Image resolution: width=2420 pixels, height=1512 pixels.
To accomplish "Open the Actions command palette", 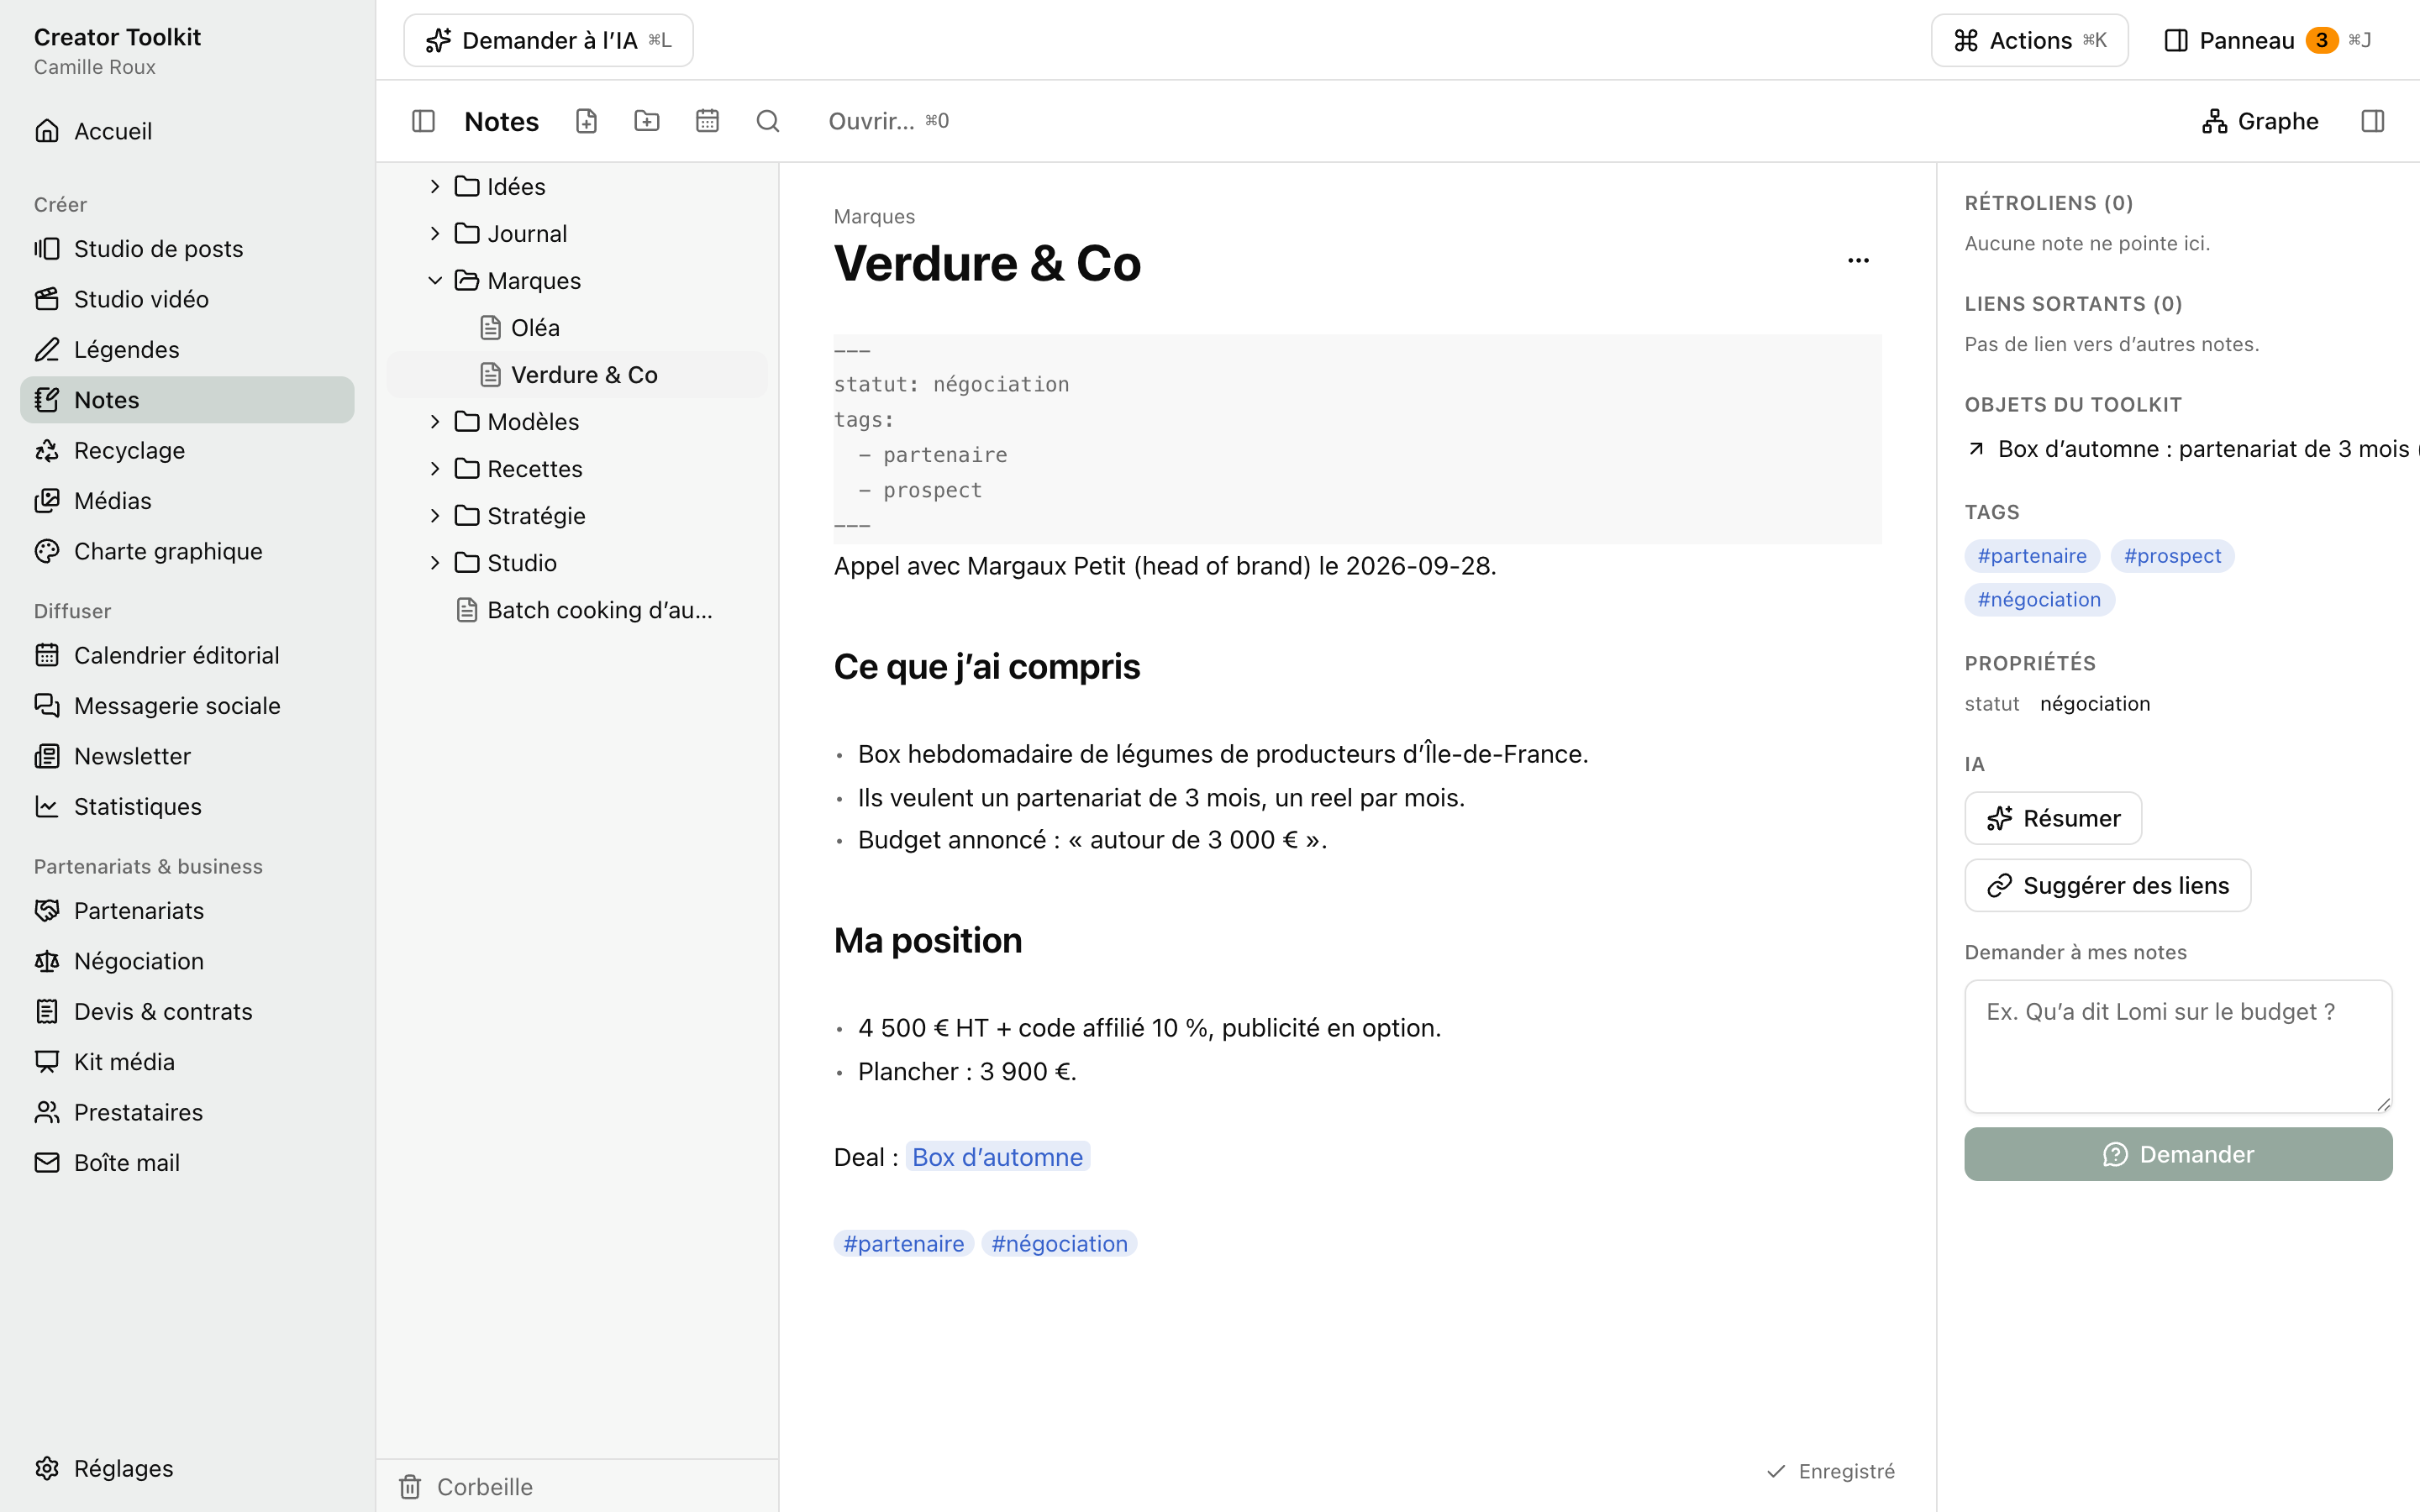I will 2029,40.
